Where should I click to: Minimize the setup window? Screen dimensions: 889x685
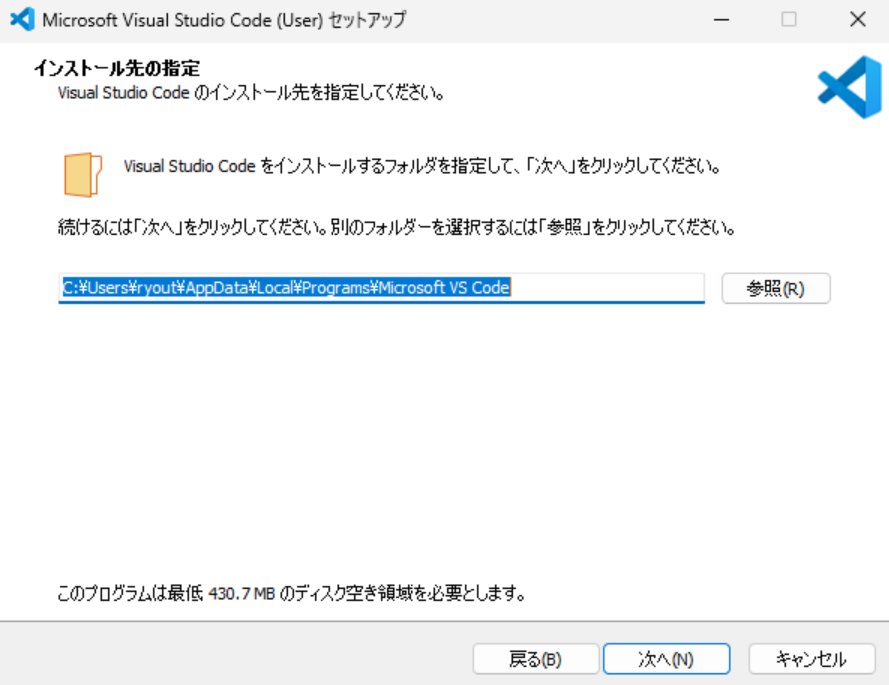tap(721, 20)
